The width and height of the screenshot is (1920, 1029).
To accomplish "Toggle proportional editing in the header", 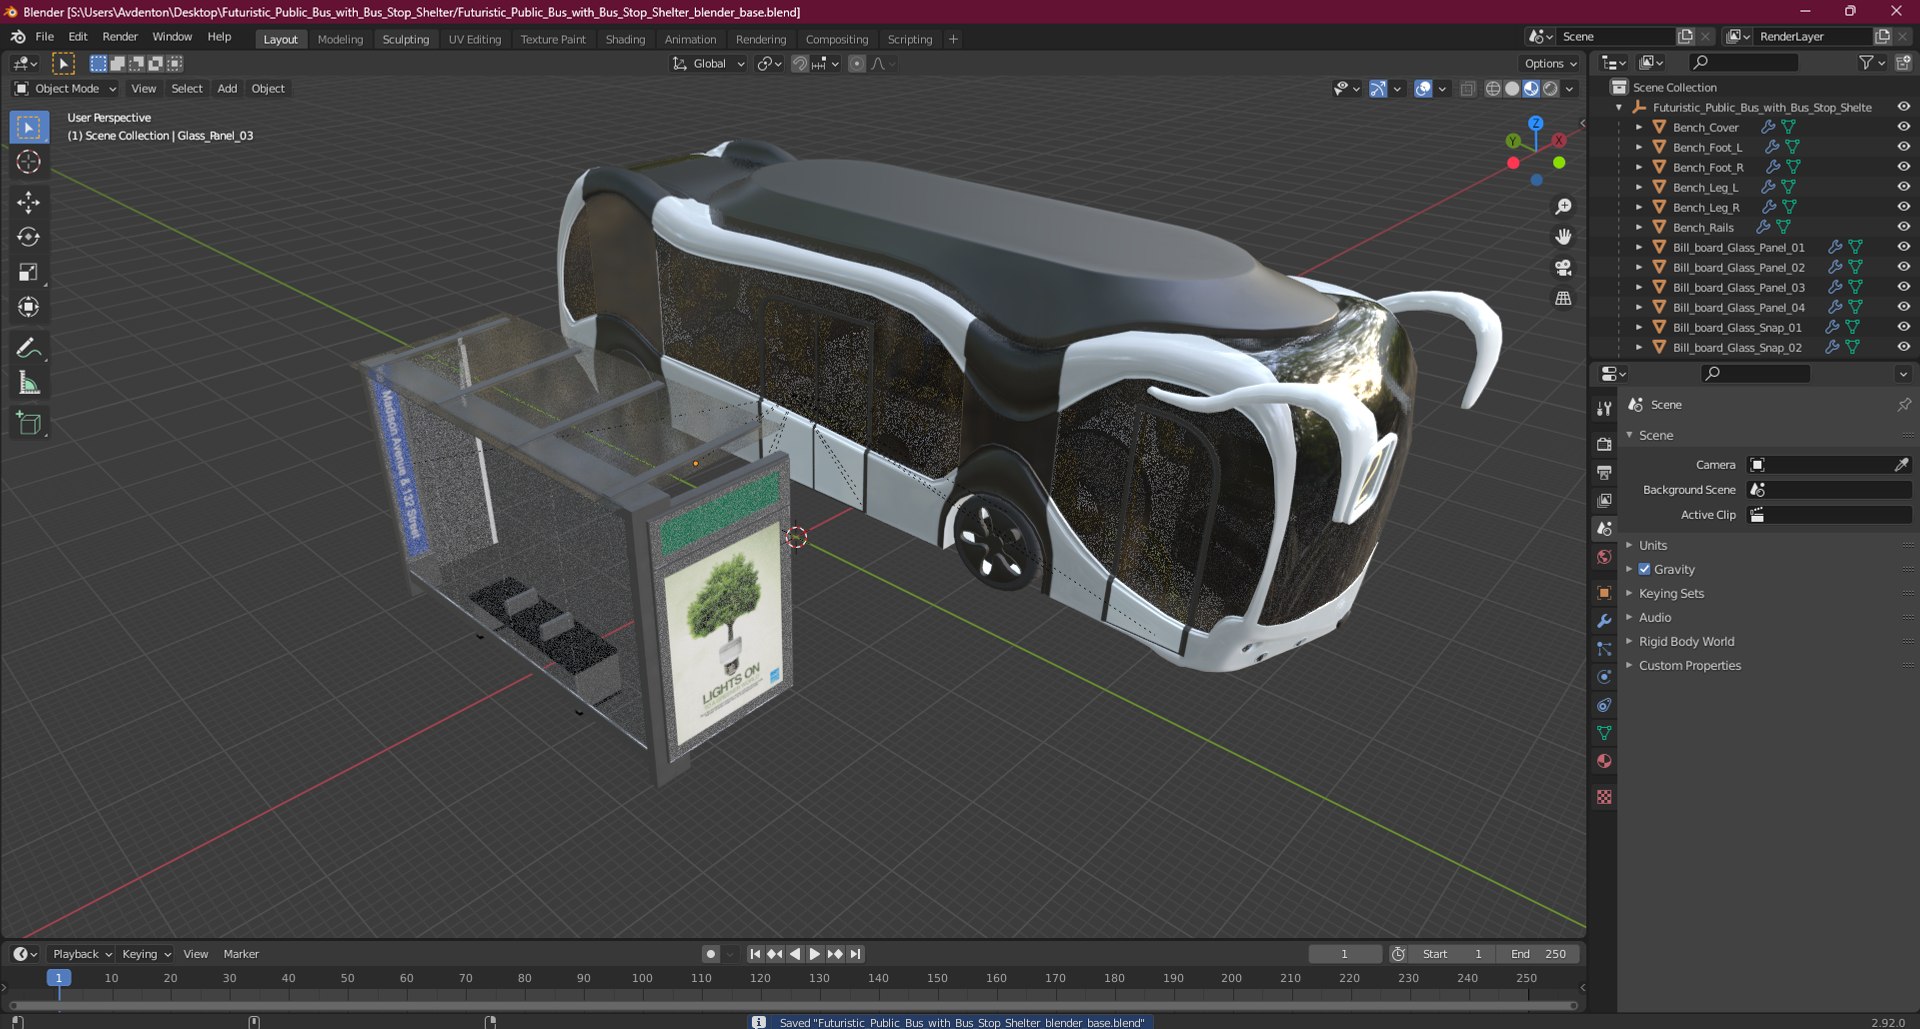I will [x=856, y=64].
